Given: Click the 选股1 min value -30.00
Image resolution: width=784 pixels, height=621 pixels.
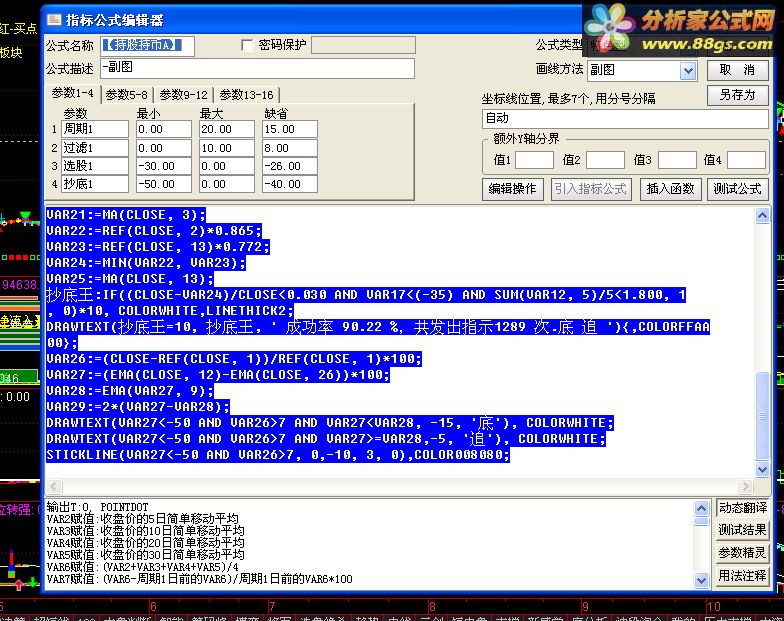Looking at the screenshot, I should tap(164, 166).
